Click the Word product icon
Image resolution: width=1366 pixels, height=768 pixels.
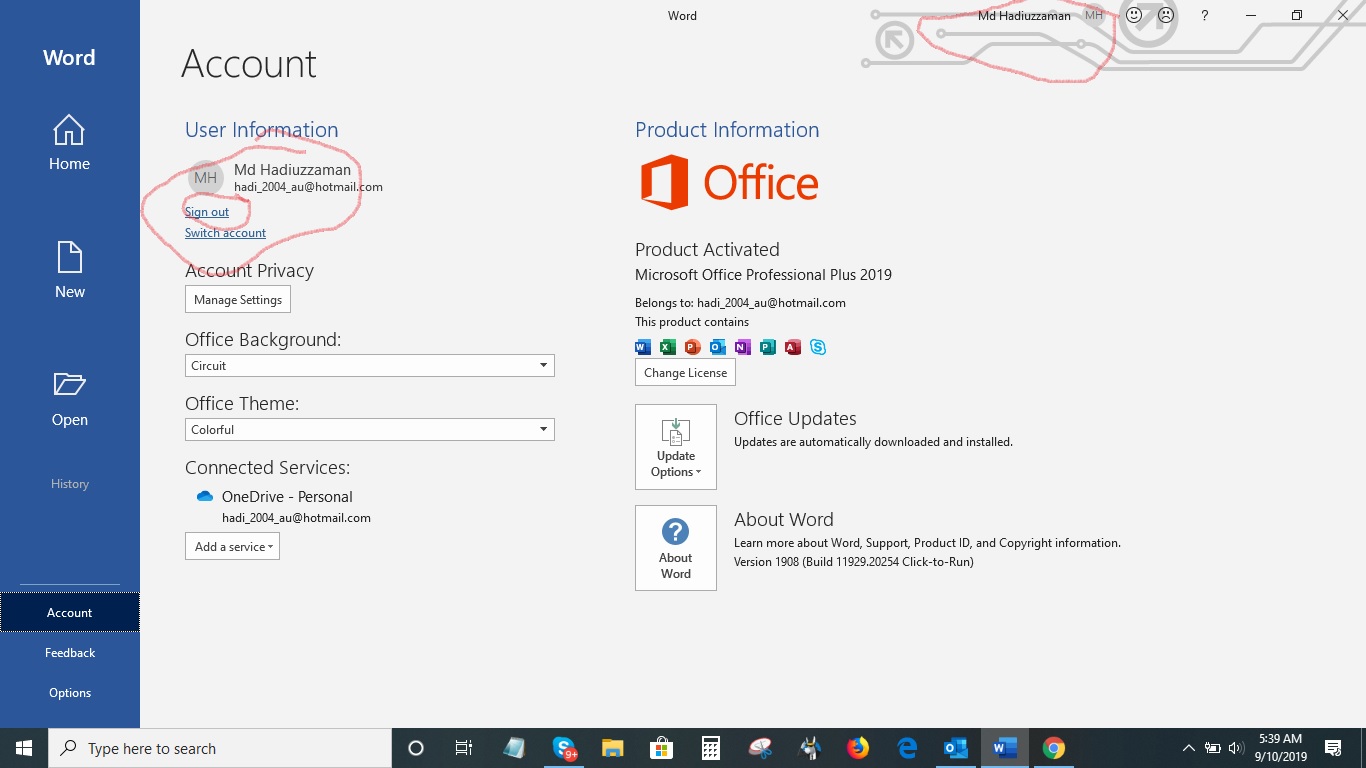point(643,347)
